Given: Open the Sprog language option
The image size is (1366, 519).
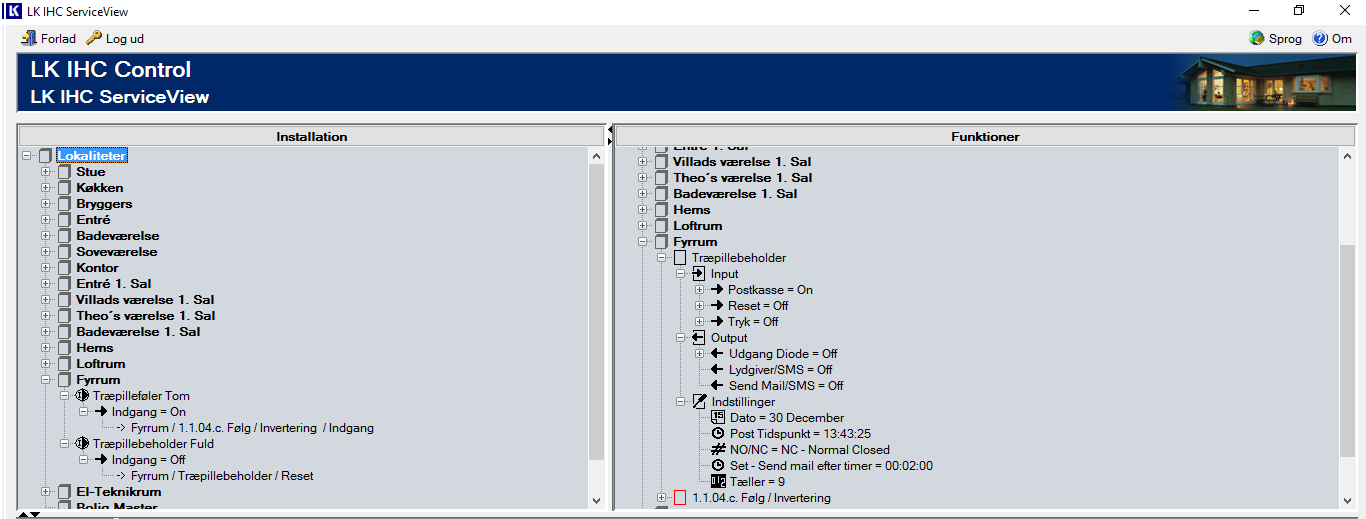Looking at the screenshot, I should [1275, 39].
